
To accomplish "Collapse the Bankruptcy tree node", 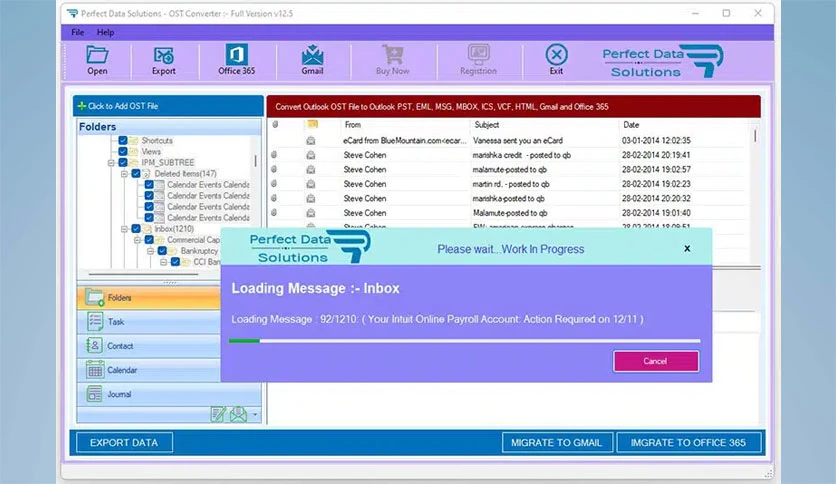I will click(x=150, y=251).
